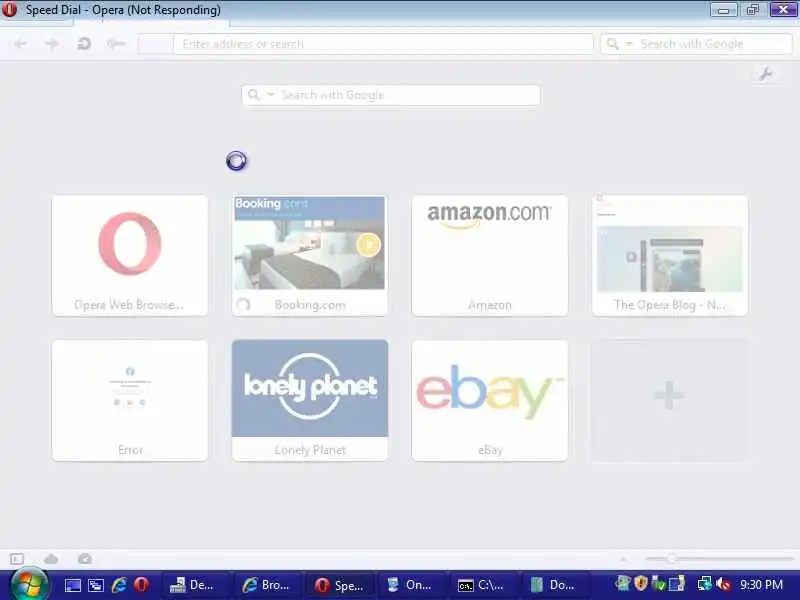800x600 pixels.
Task: Click Speed Dial 'Search with Google' box
Action: point(391,95)
